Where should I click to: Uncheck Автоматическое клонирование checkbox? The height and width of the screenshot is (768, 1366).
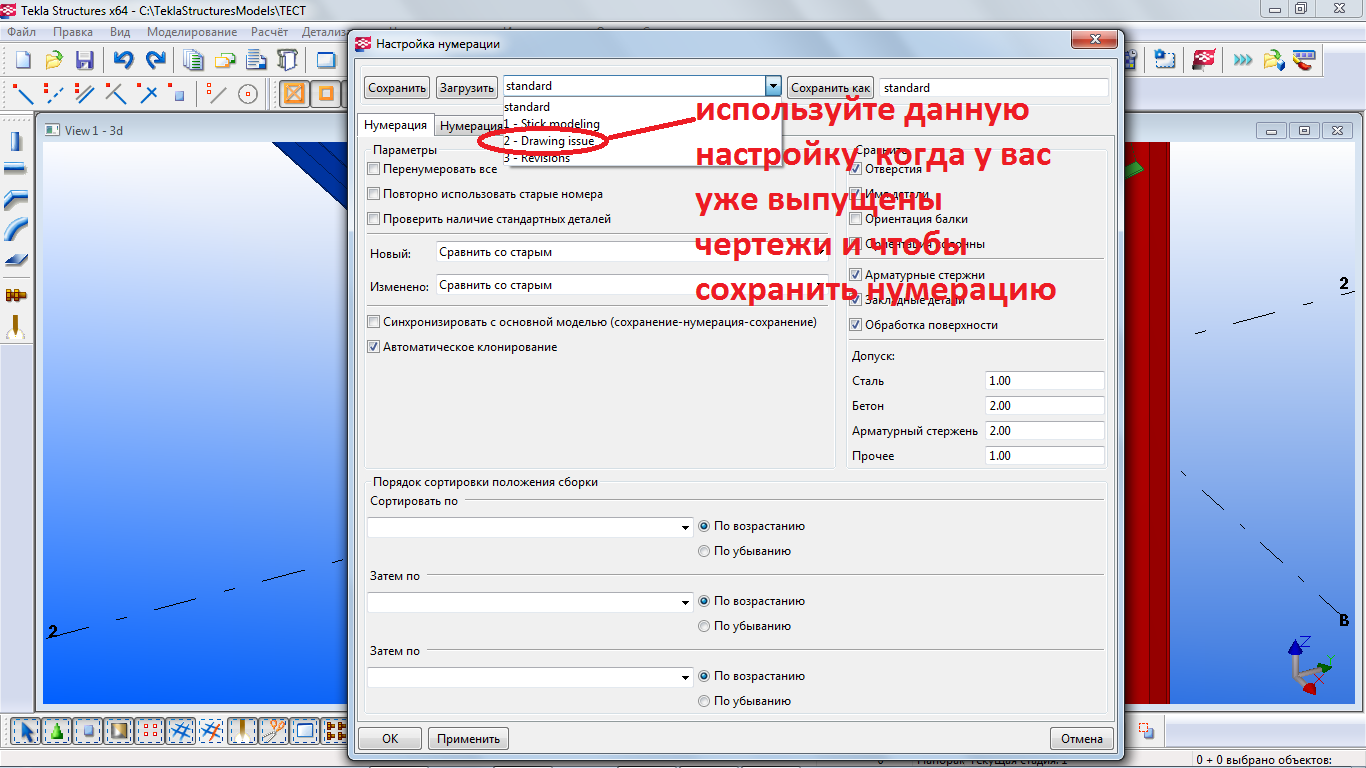pos(374,347)
